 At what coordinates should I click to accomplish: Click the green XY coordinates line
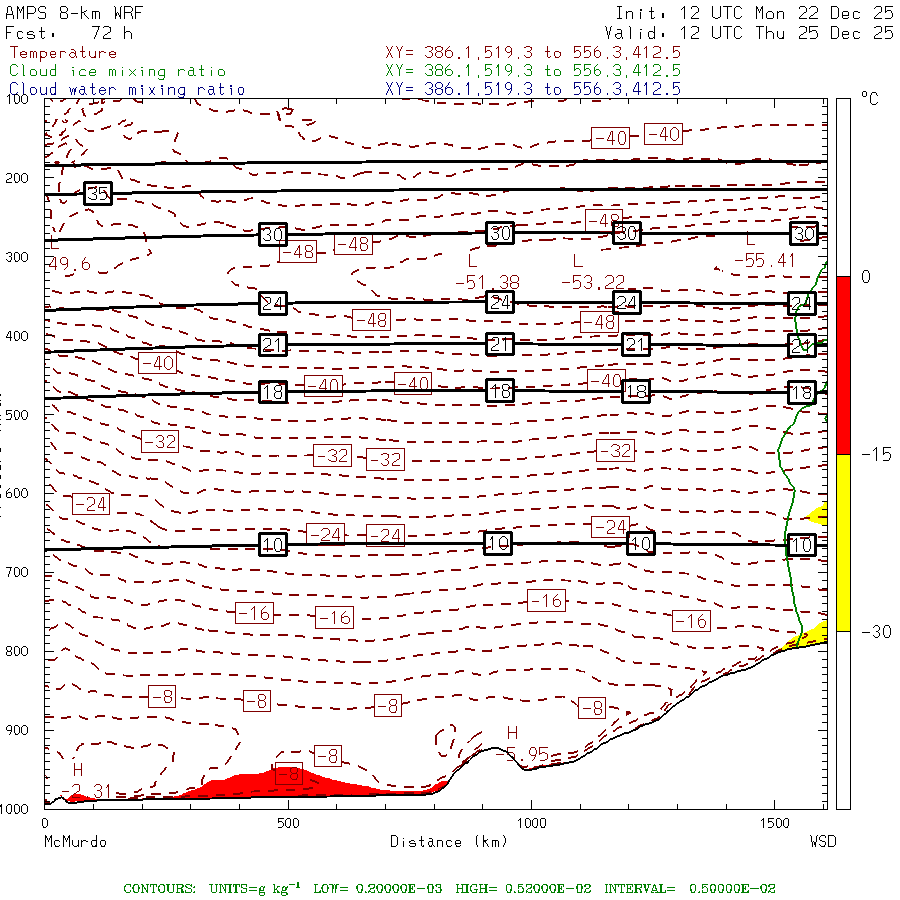point(533,71)
